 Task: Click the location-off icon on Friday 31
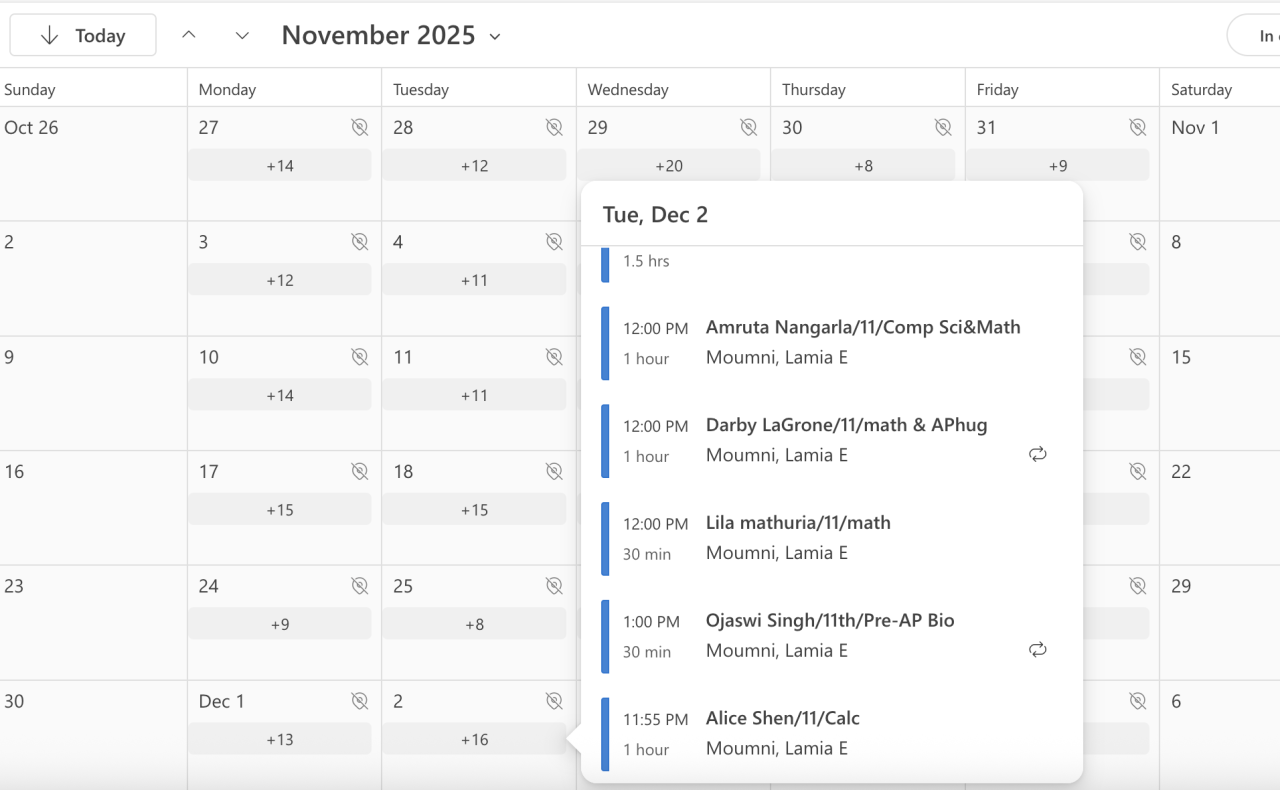[x=1137, y=127]
